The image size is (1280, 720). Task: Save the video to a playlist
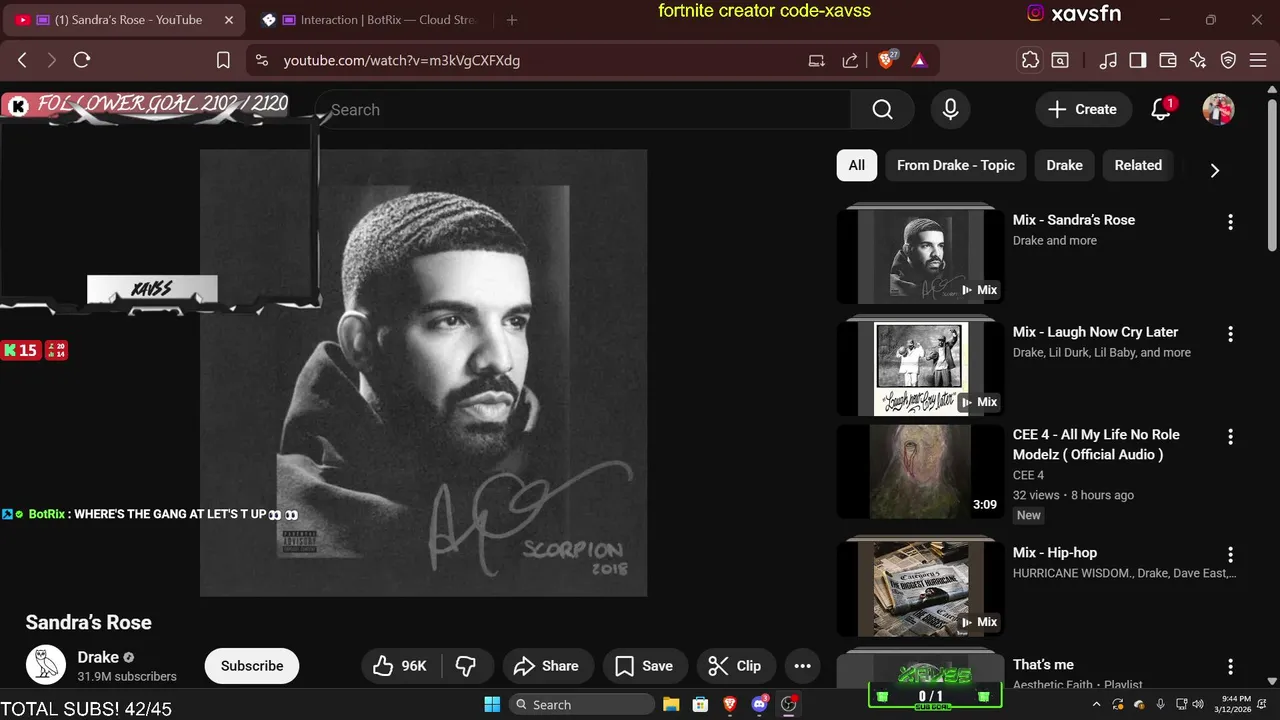coord(644,666)
